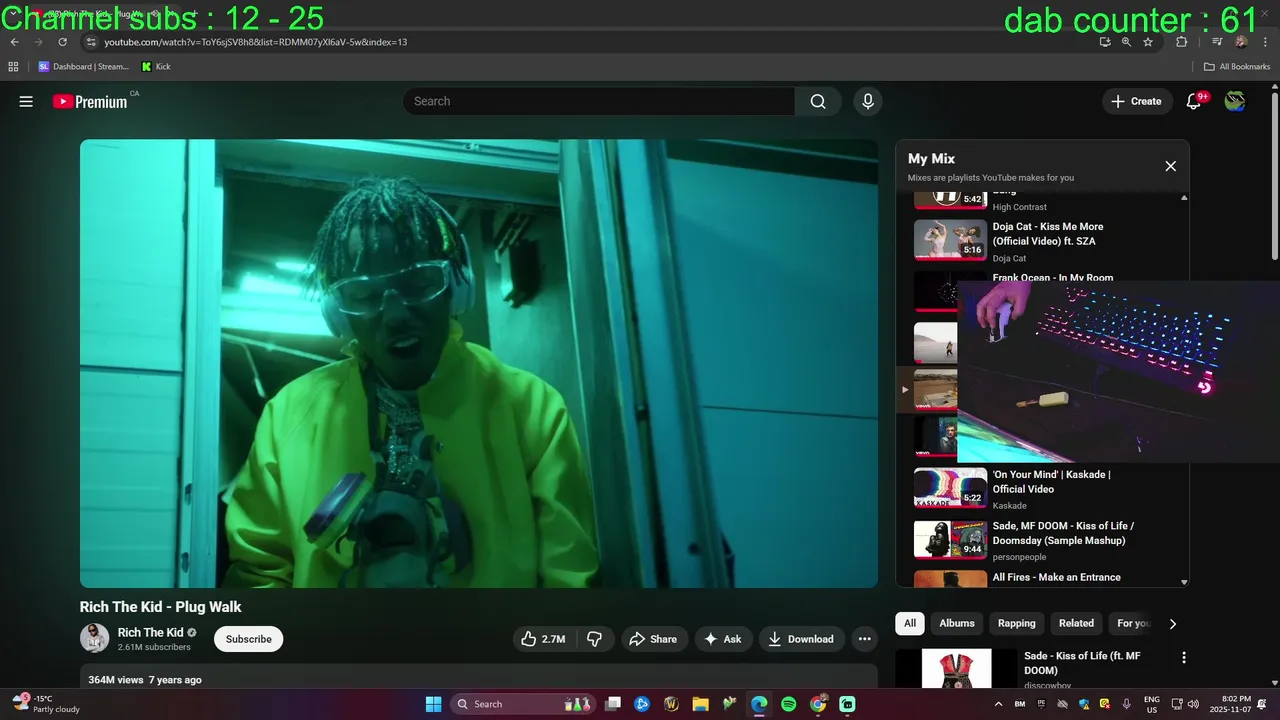Click the Share button
1280x720 pixels.
(654, 639)
